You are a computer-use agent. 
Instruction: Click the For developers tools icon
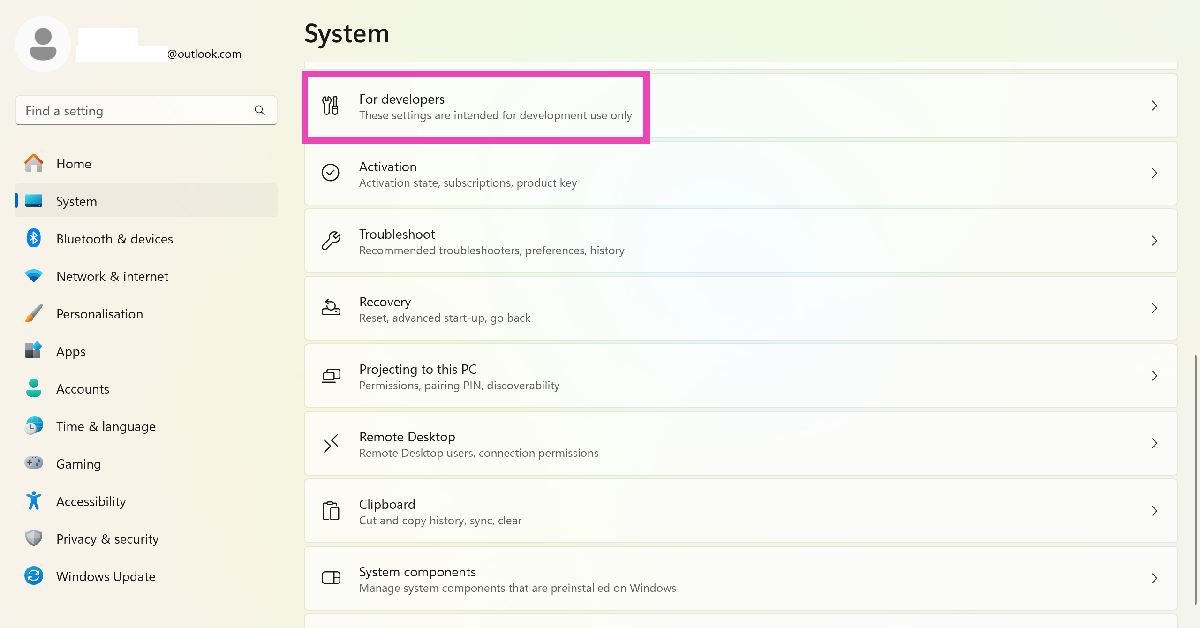[x=331, y=106]
